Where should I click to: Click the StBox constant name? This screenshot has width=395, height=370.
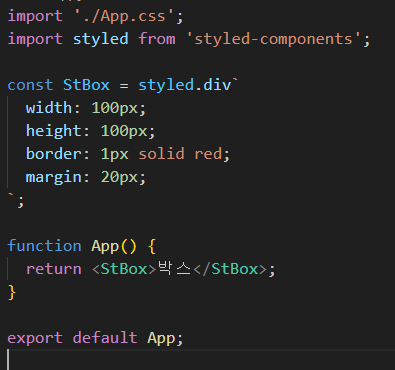point(86,85)
